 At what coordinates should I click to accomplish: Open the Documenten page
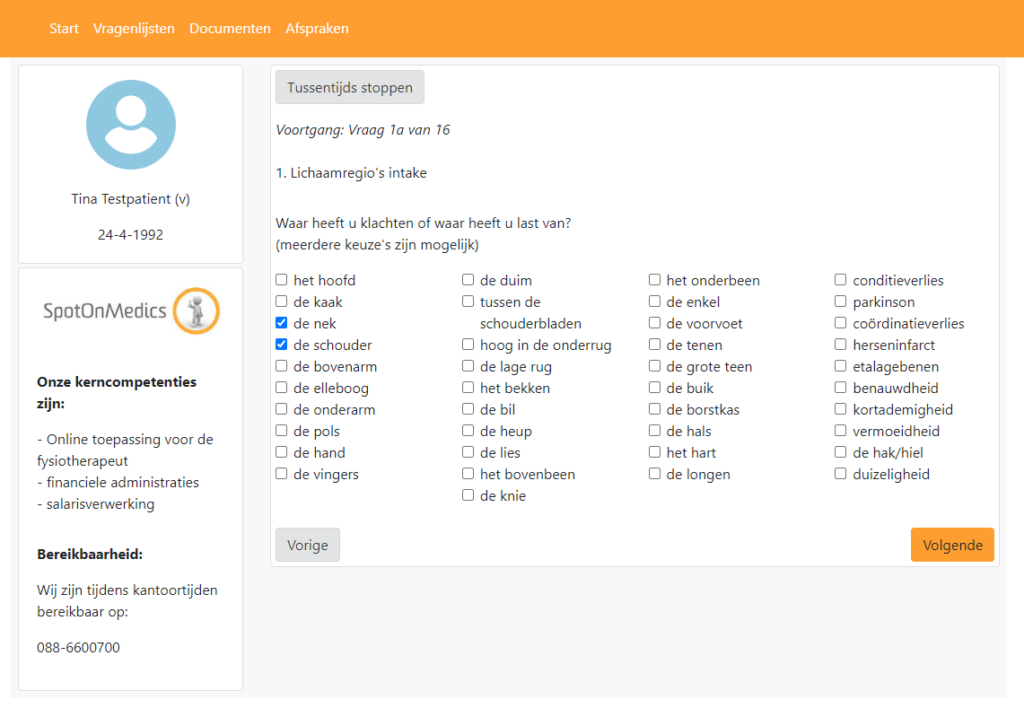(230, 28)
